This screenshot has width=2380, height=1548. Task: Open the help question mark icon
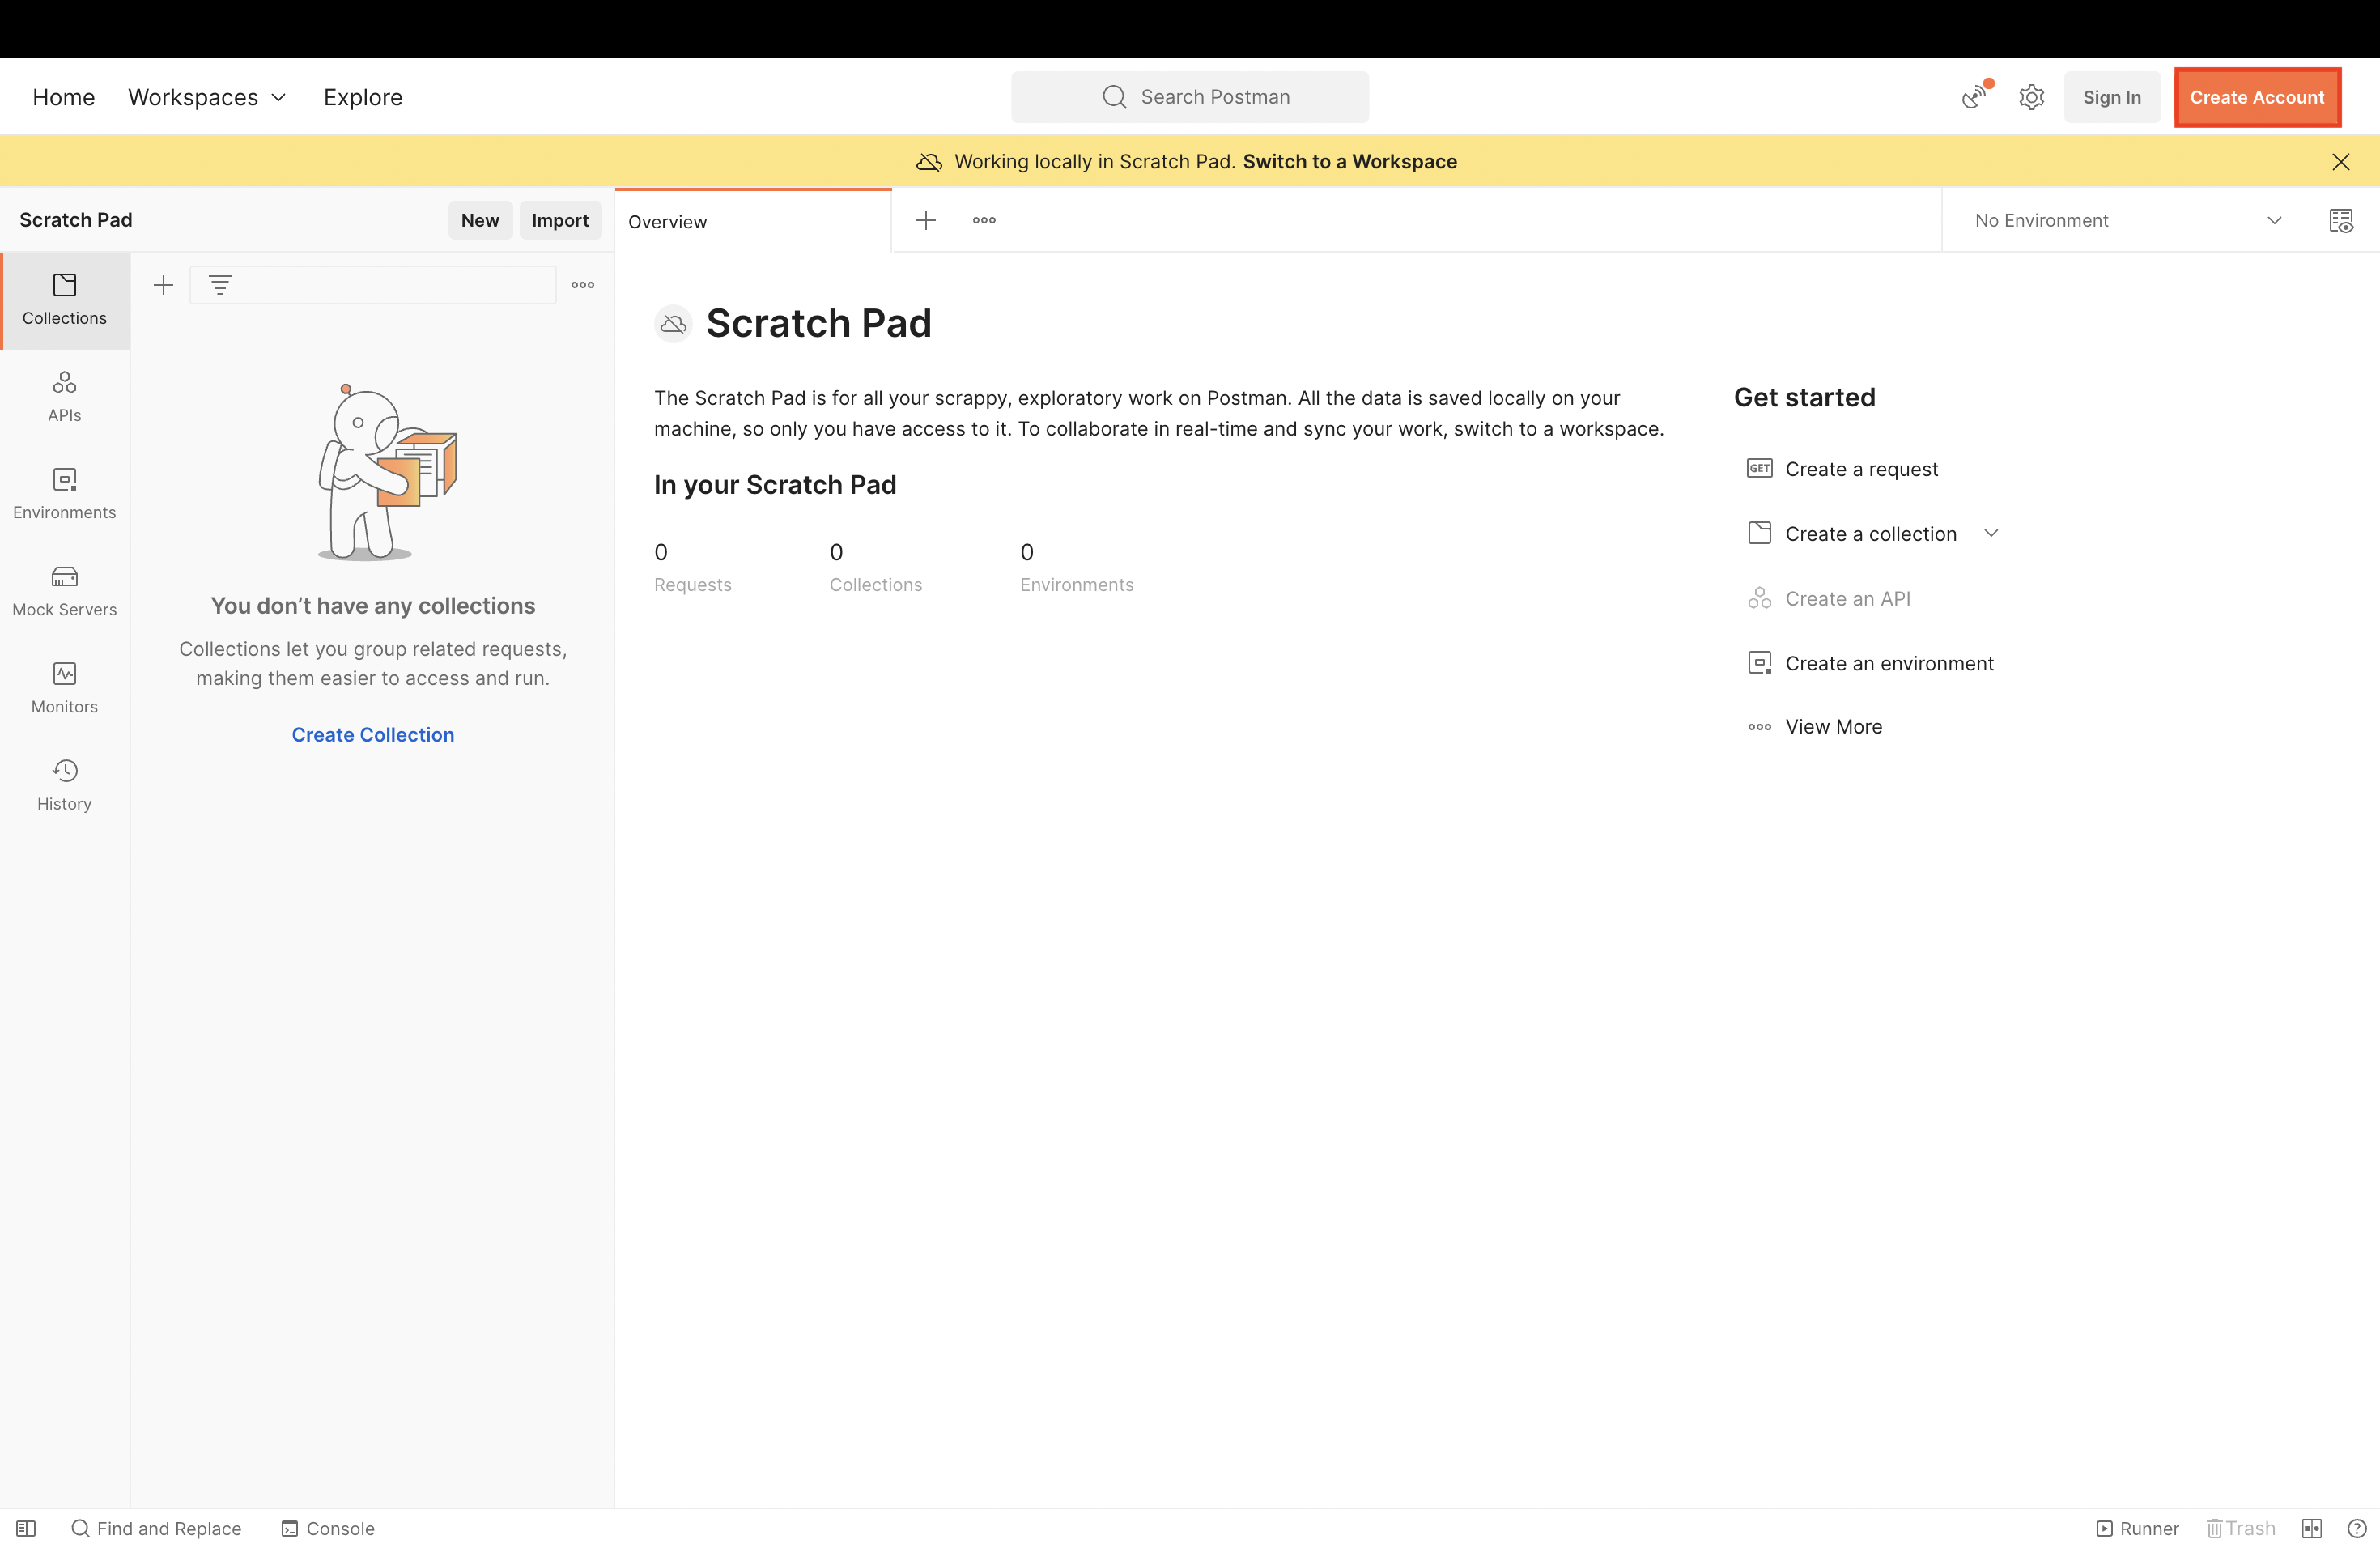point(2357,1528)
